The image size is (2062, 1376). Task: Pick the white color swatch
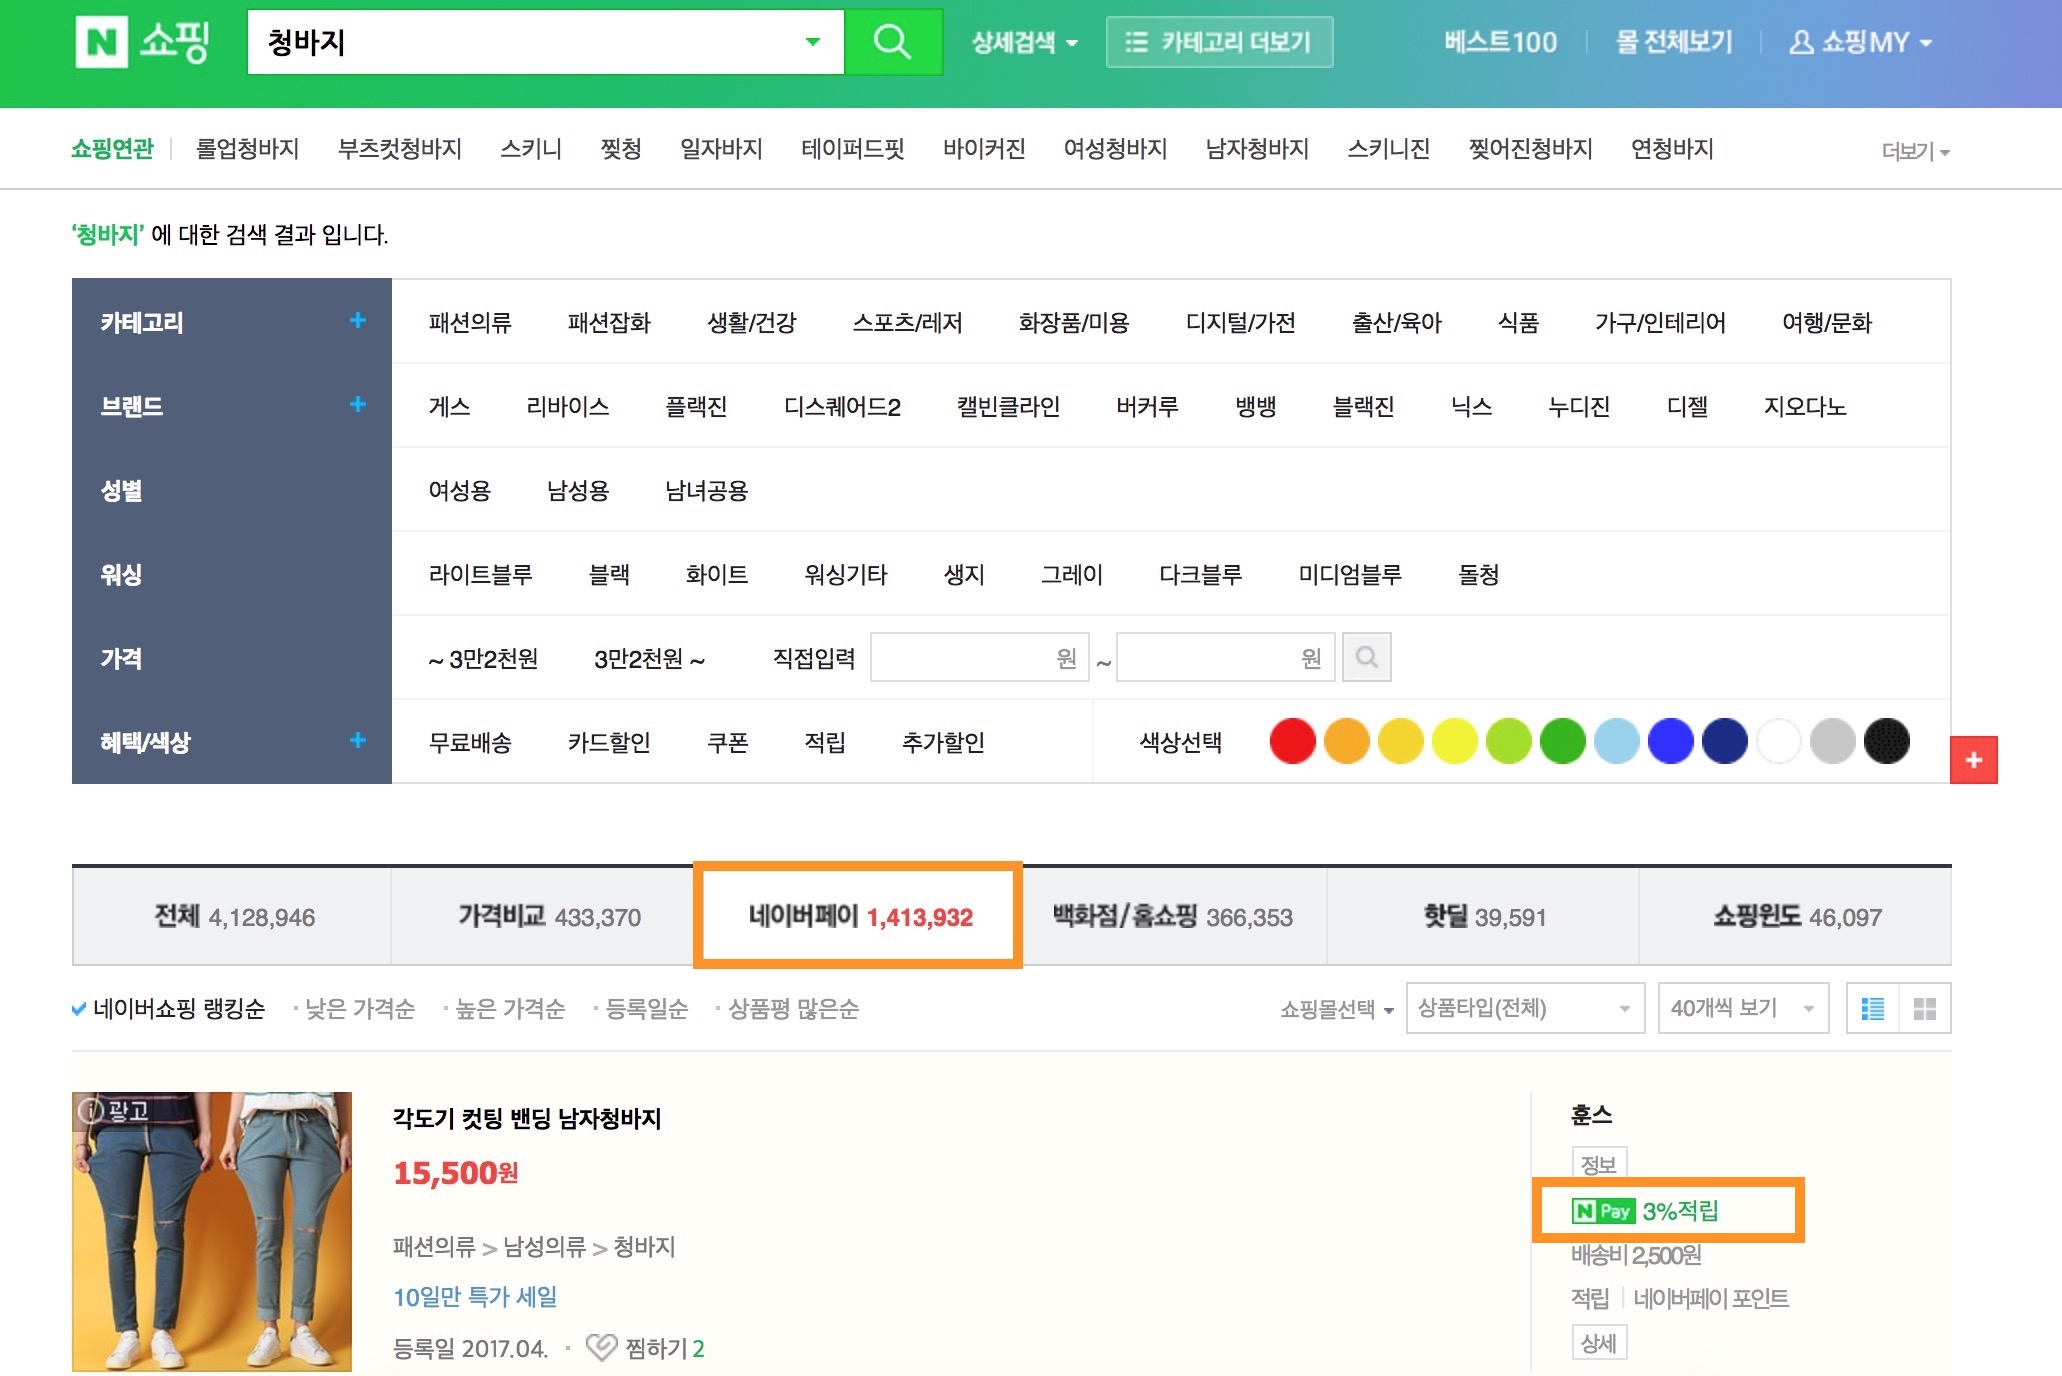1779,741
